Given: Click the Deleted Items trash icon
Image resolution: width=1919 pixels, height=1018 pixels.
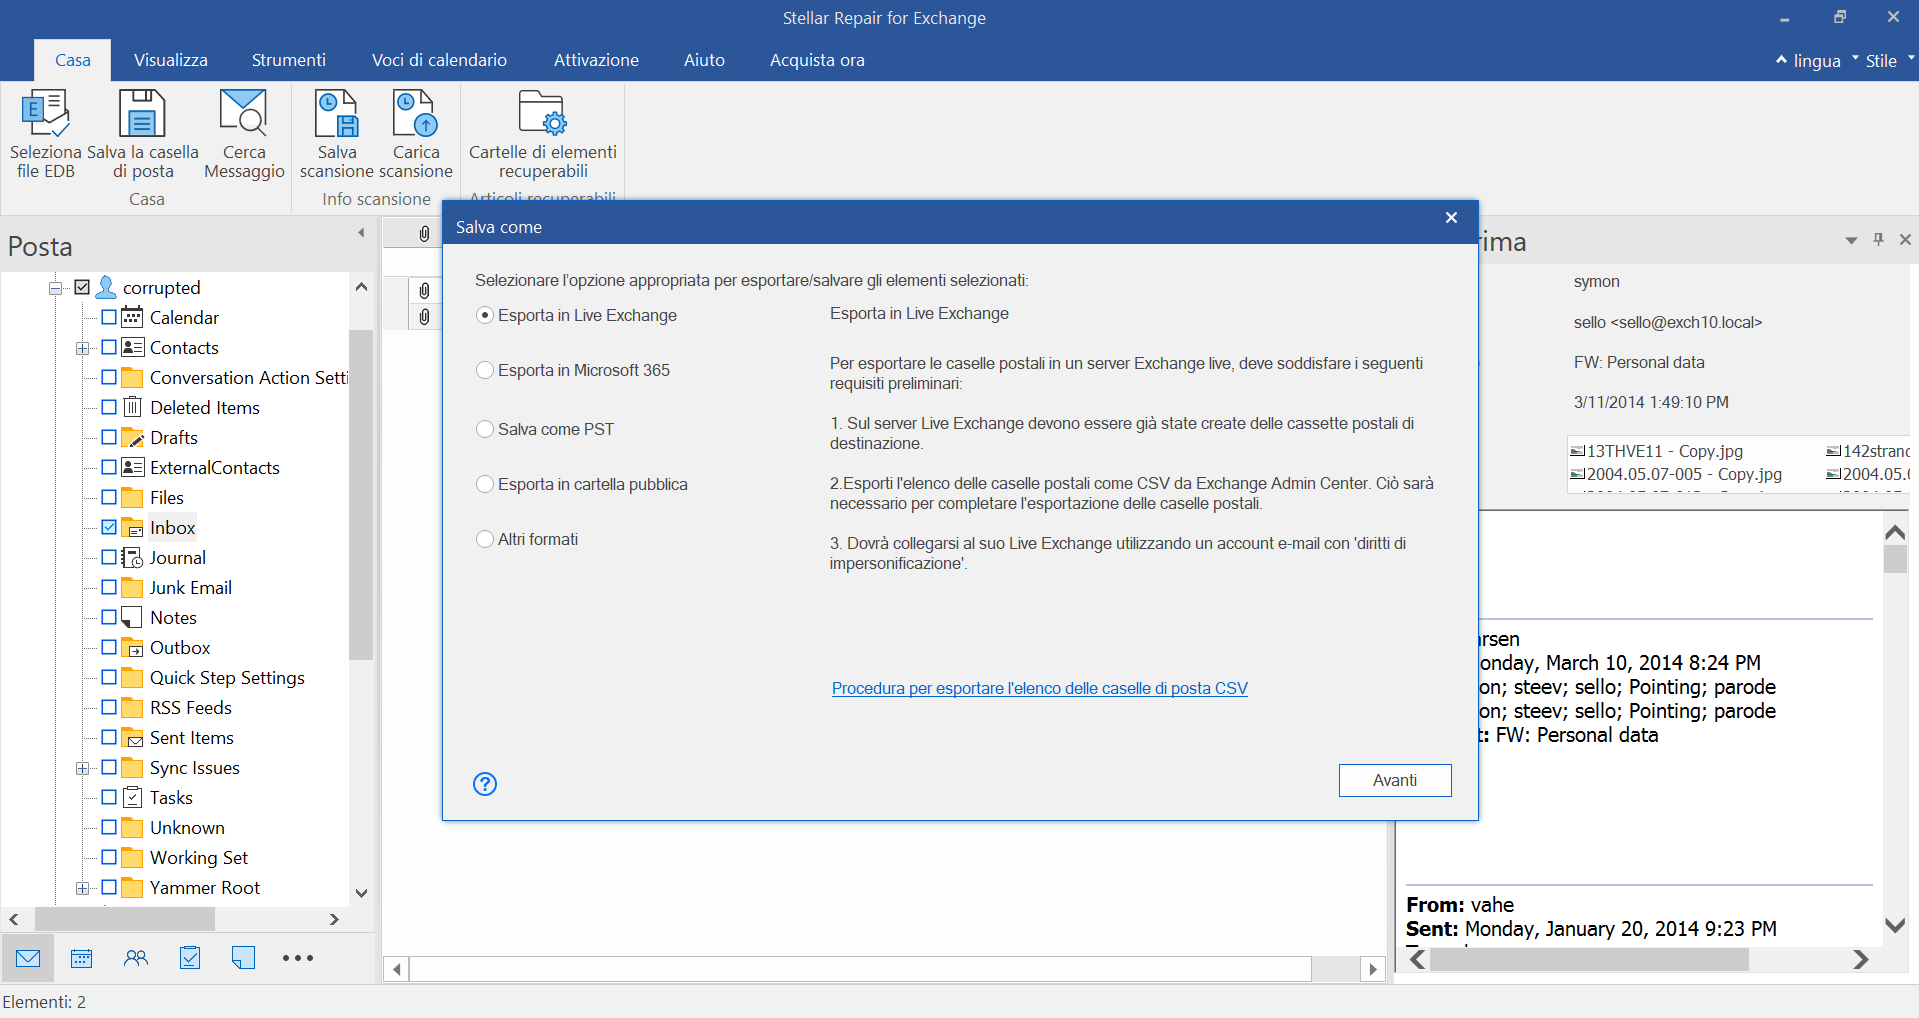Looking at the screenshot, I should [132, 407].
